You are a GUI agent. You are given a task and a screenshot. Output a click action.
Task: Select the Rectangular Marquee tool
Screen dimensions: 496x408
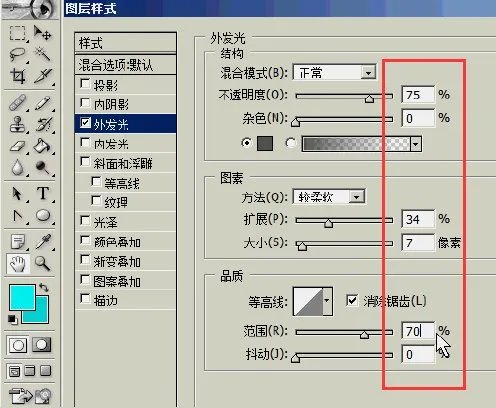point(17,33)
